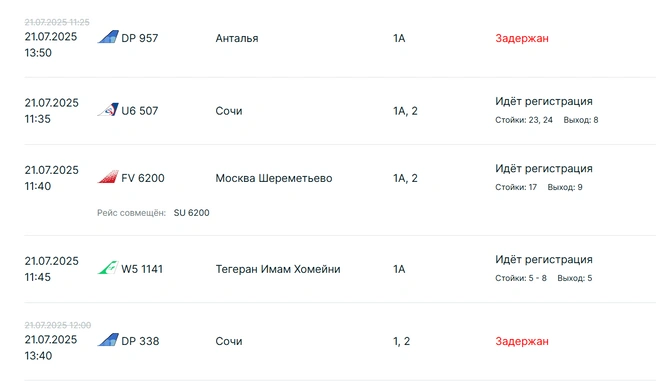Click the Задержан status for DP 338

(x=522, y=341)
